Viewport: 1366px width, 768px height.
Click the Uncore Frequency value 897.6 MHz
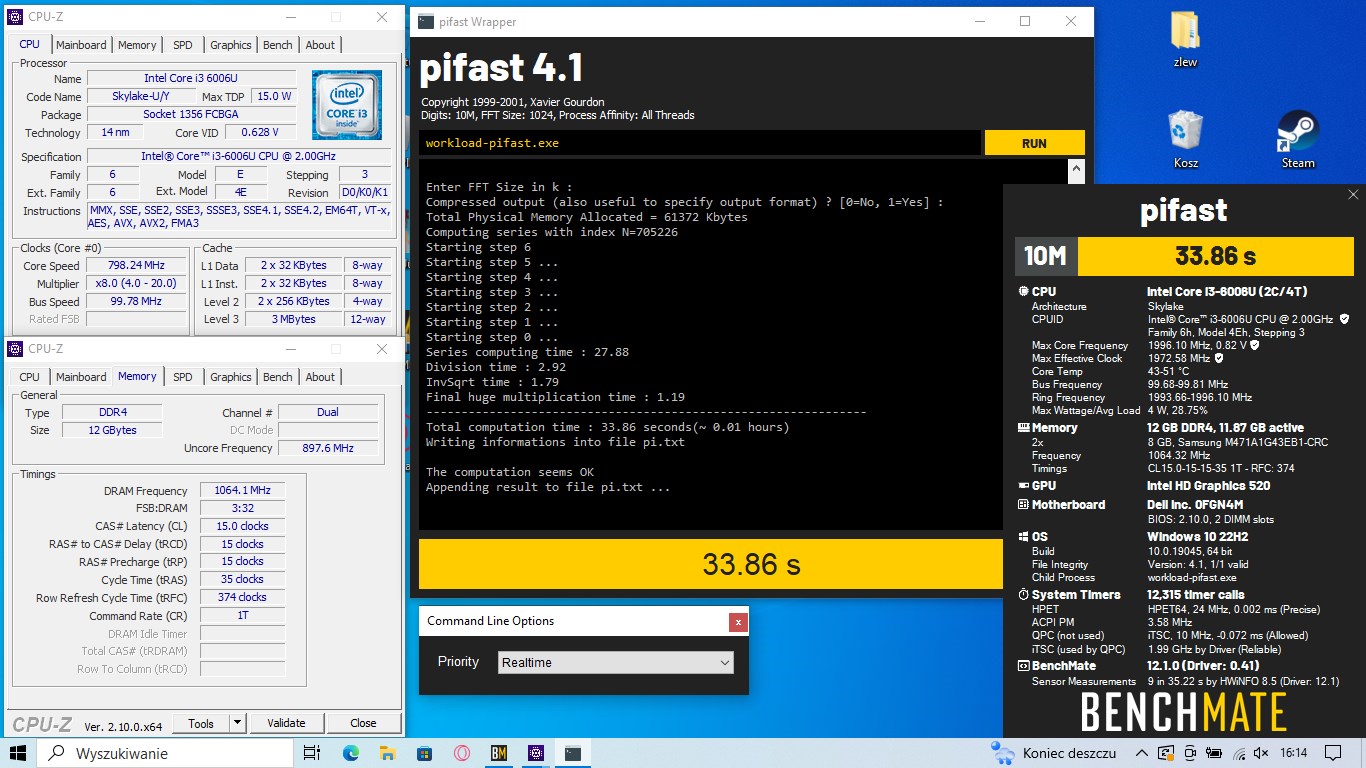pos(328,448)
